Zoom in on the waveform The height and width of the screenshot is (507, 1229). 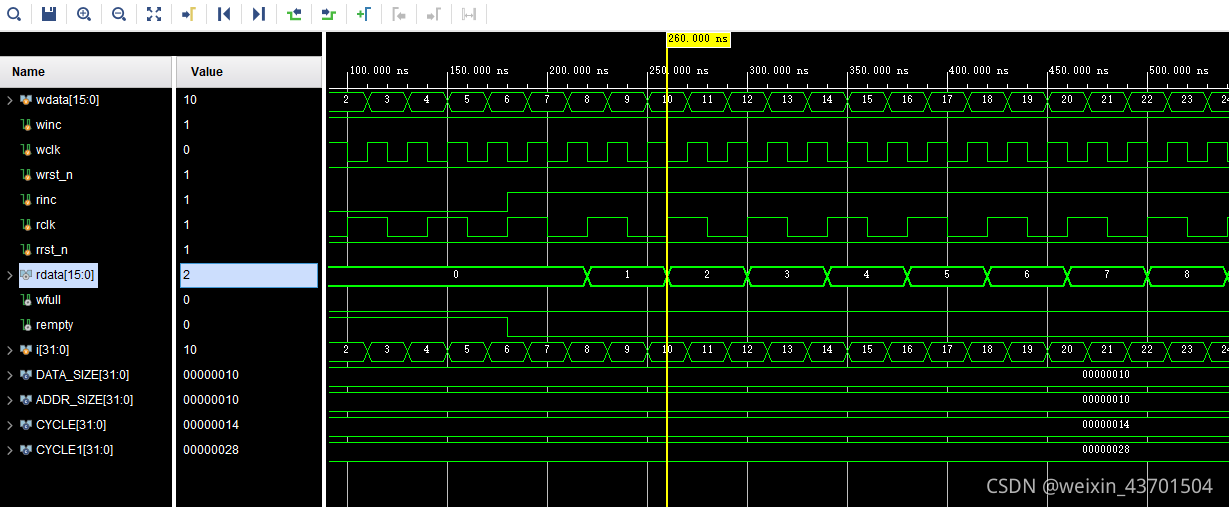tap(84, 14)
